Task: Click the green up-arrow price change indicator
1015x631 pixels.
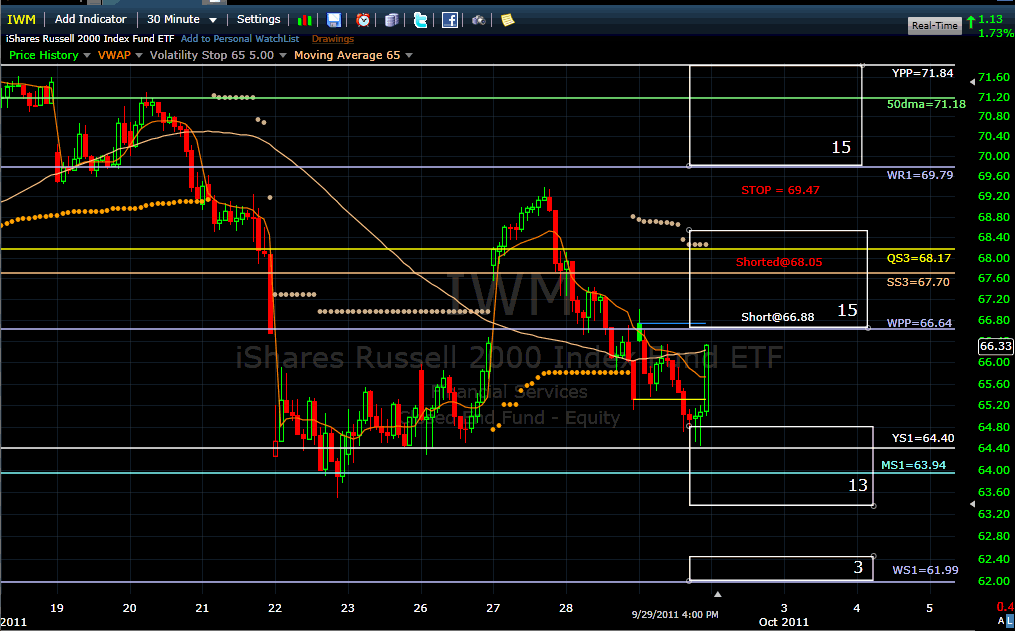Action: click(x=970, y=22)
